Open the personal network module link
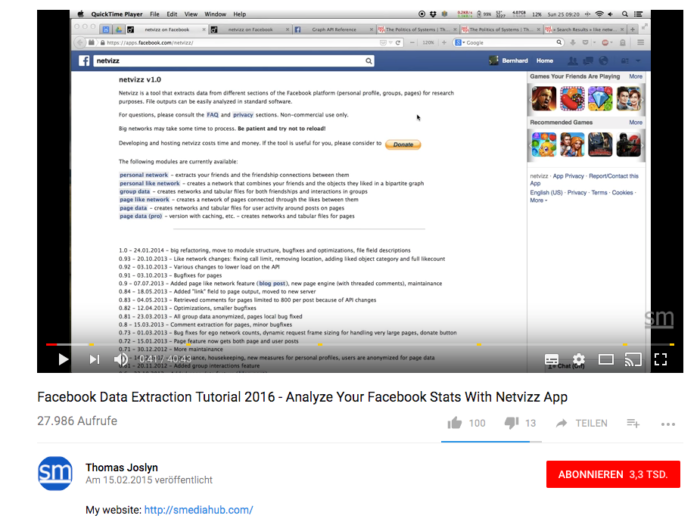700x528 pixels. pyautogui.click(x=144, y=175)
